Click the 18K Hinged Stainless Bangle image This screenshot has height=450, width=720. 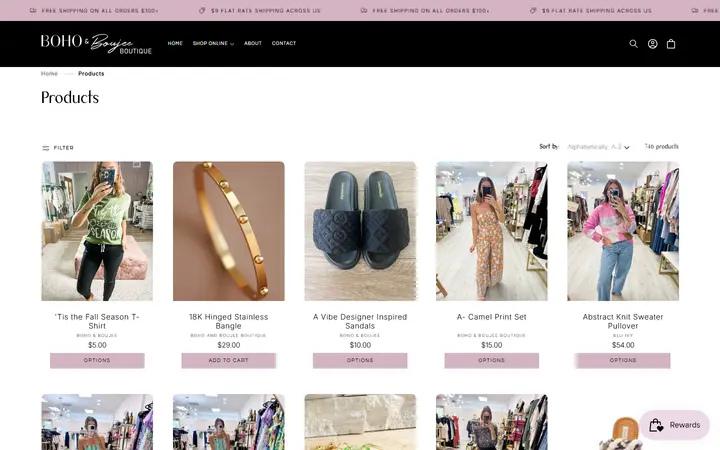(229, 231)
